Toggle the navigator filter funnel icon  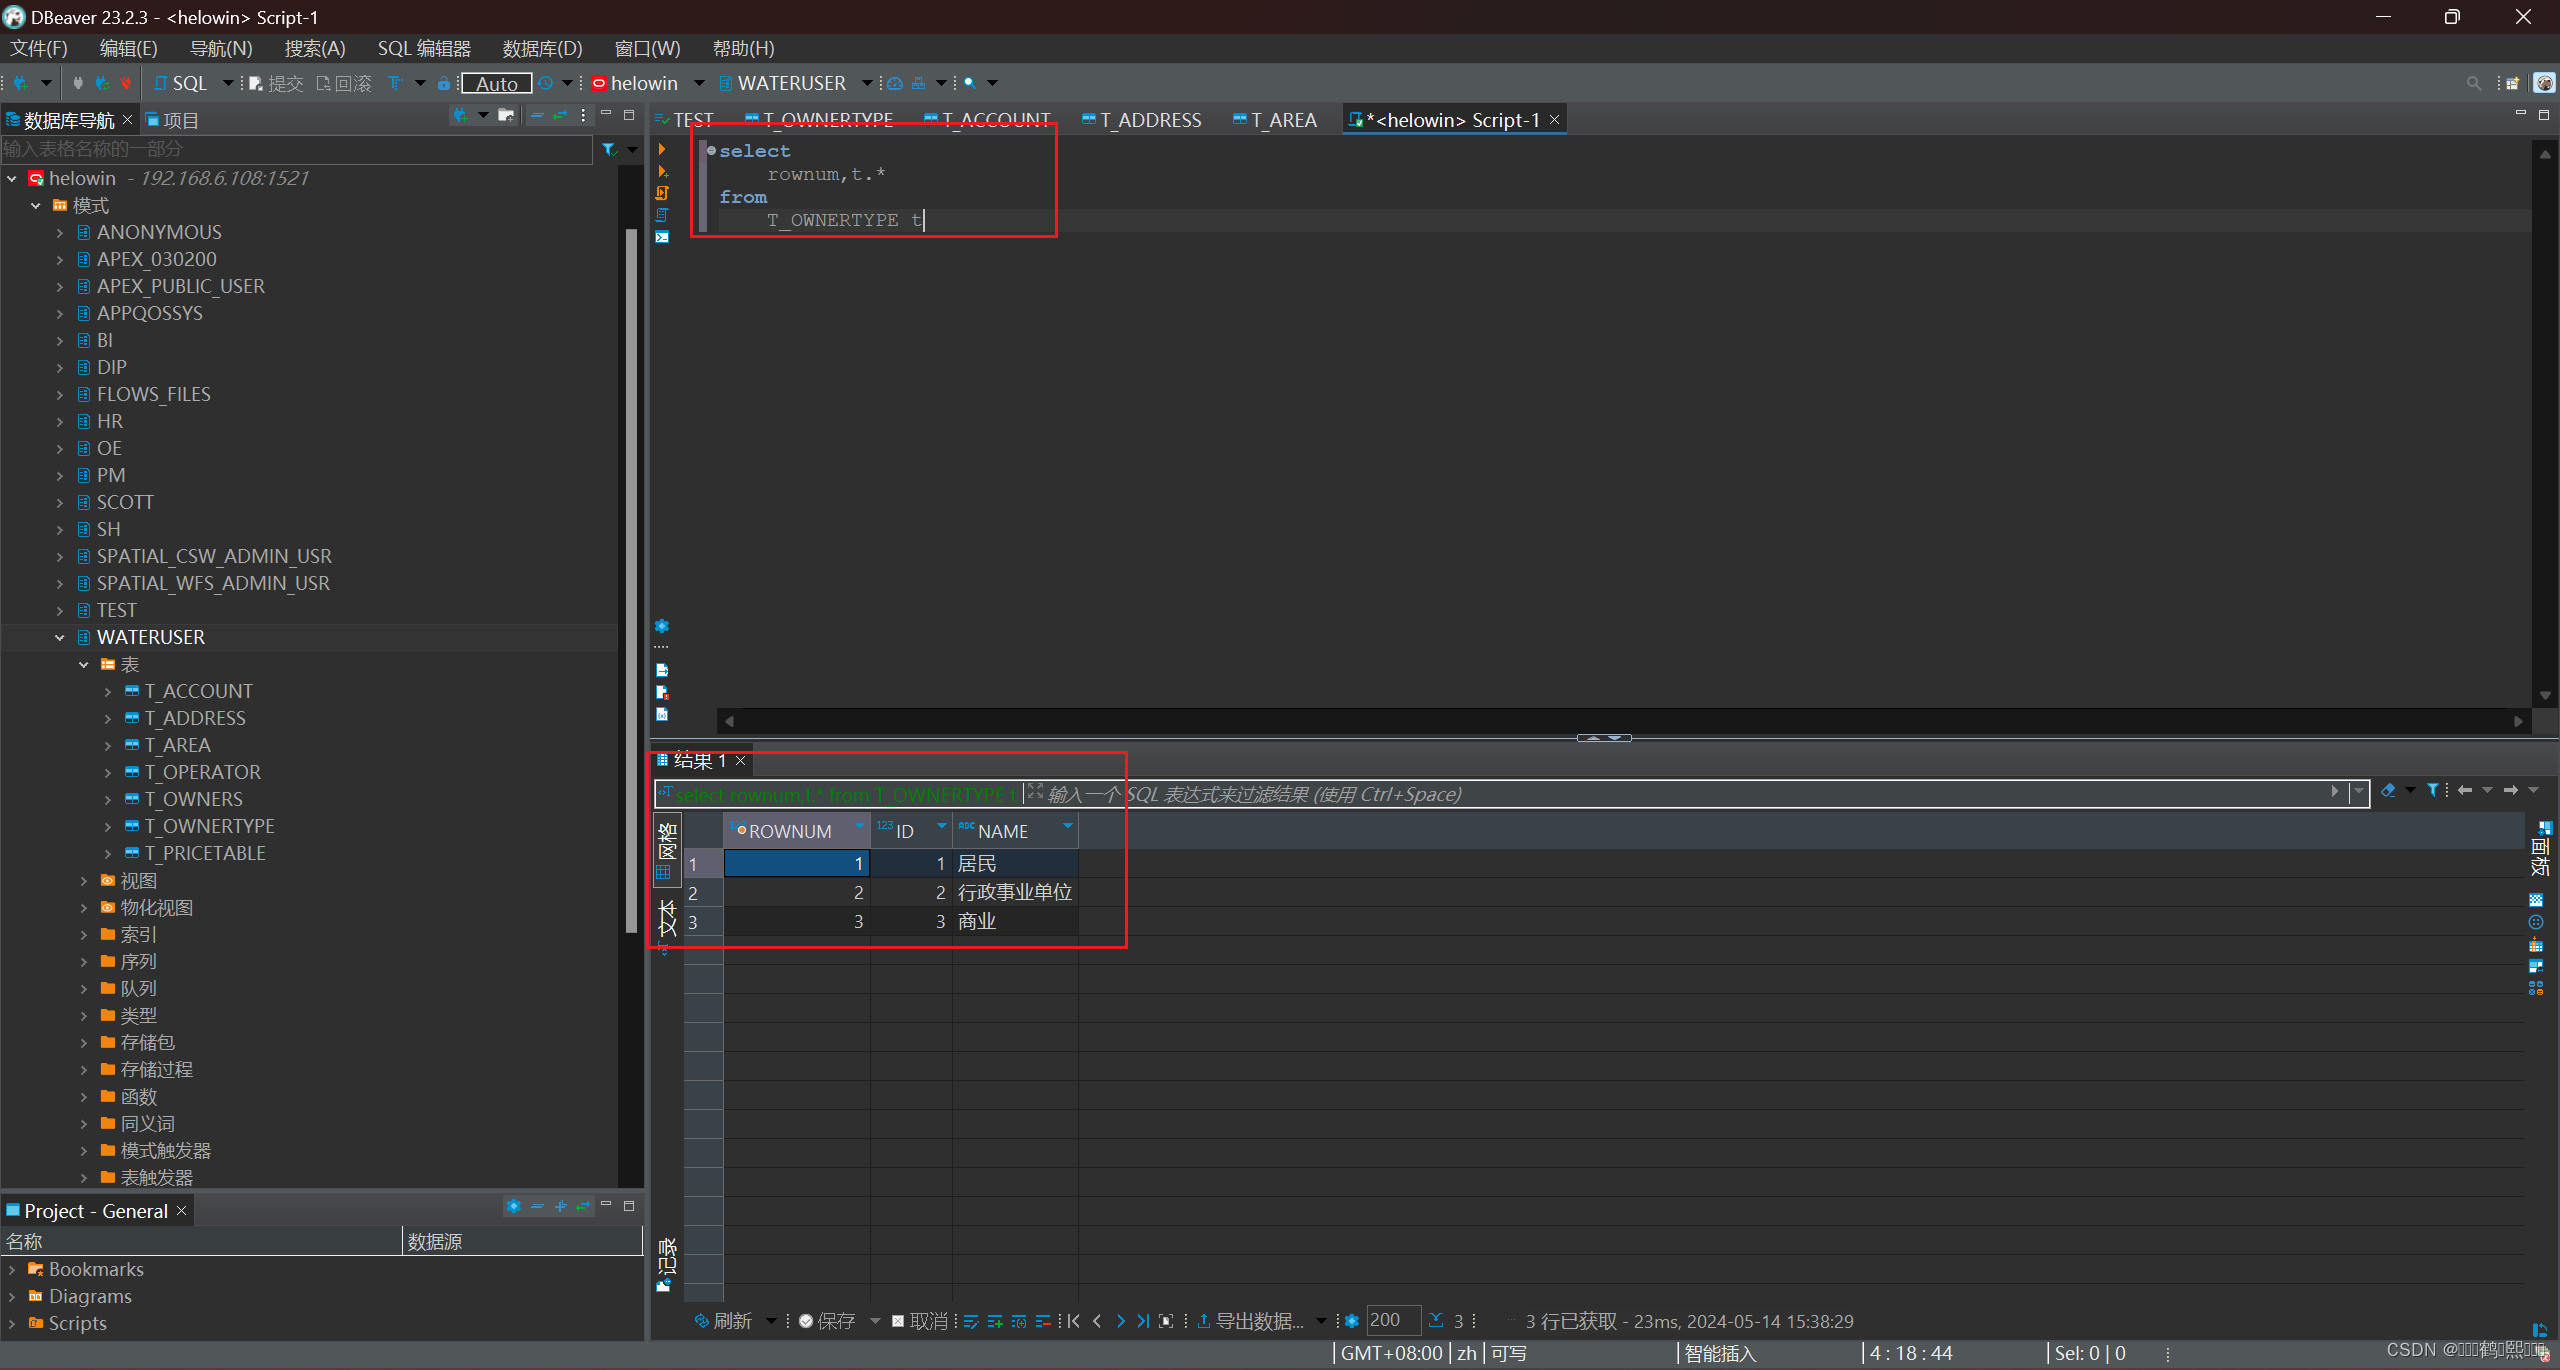coord(609,150)
